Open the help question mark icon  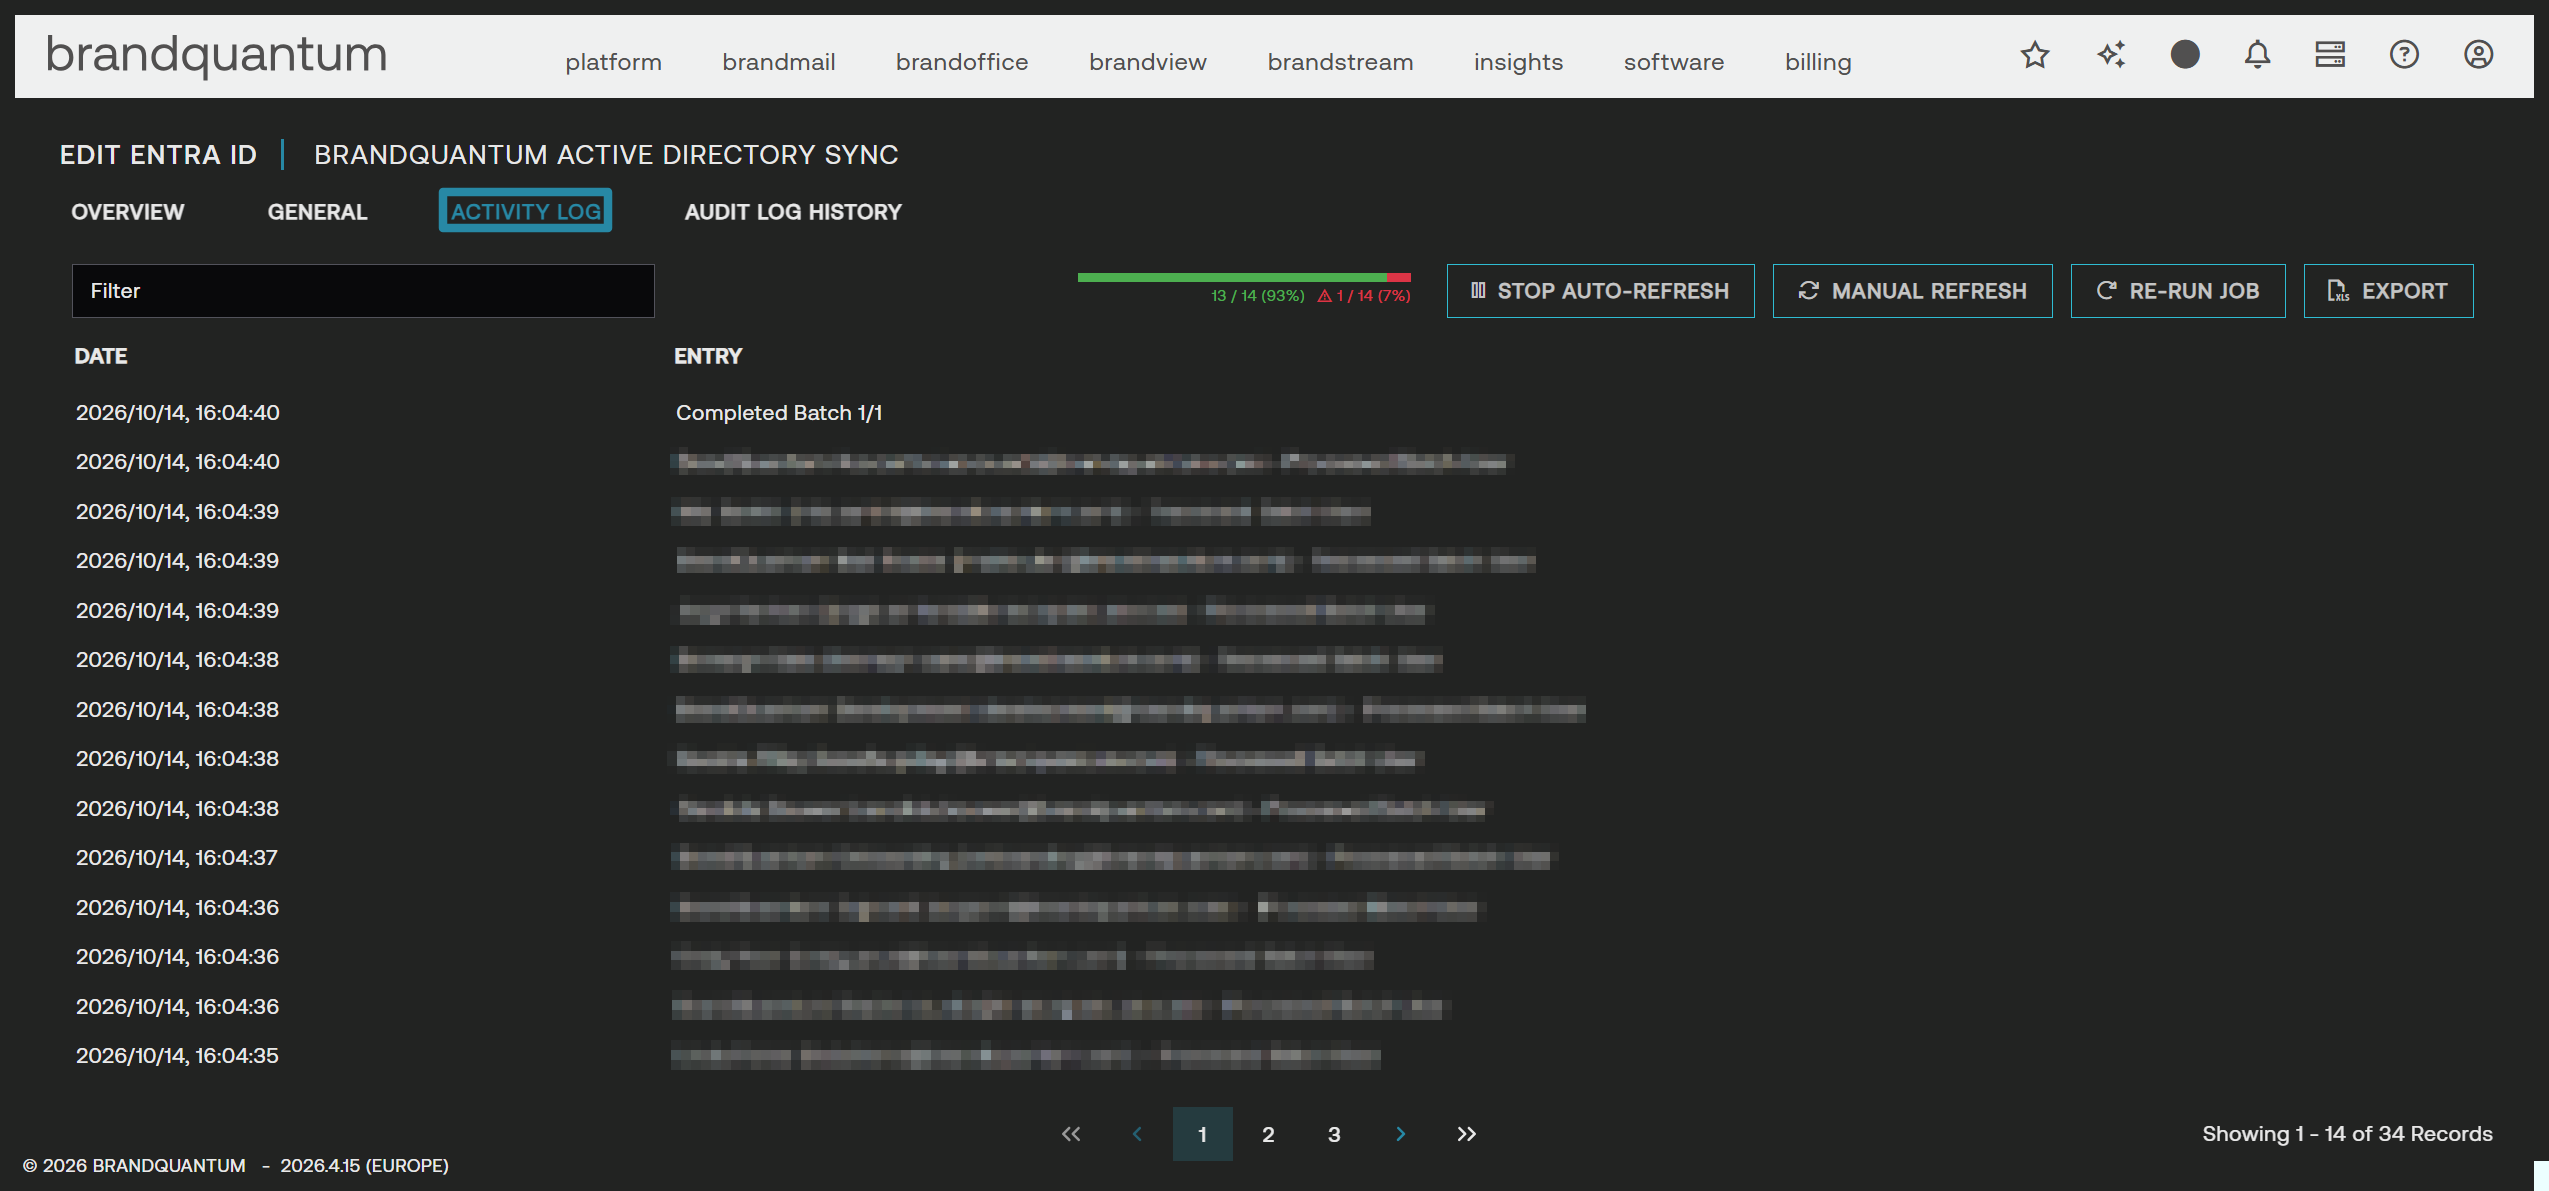[x=2404, y=55]
